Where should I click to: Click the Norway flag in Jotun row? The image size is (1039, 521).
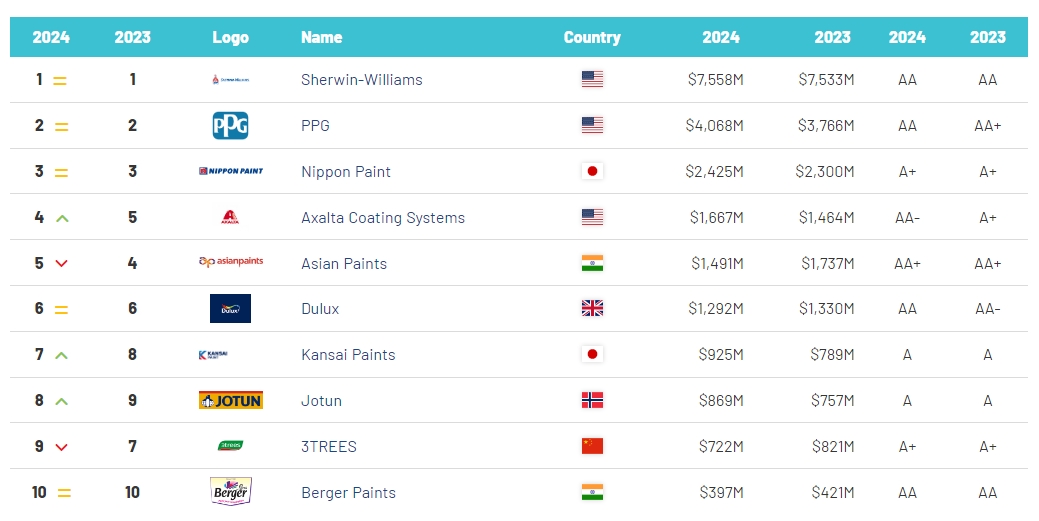click(x=592, y=400)
